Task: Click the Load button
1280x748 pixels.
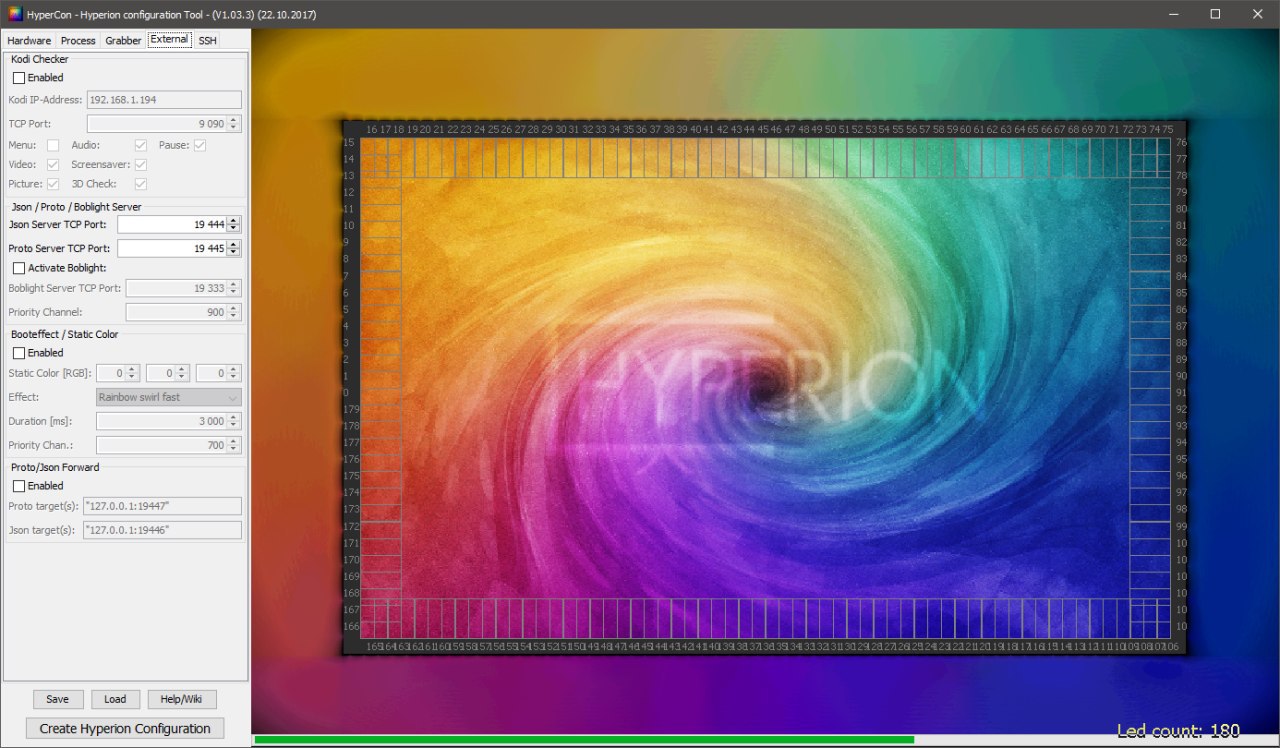Action: tap(115, 699)
